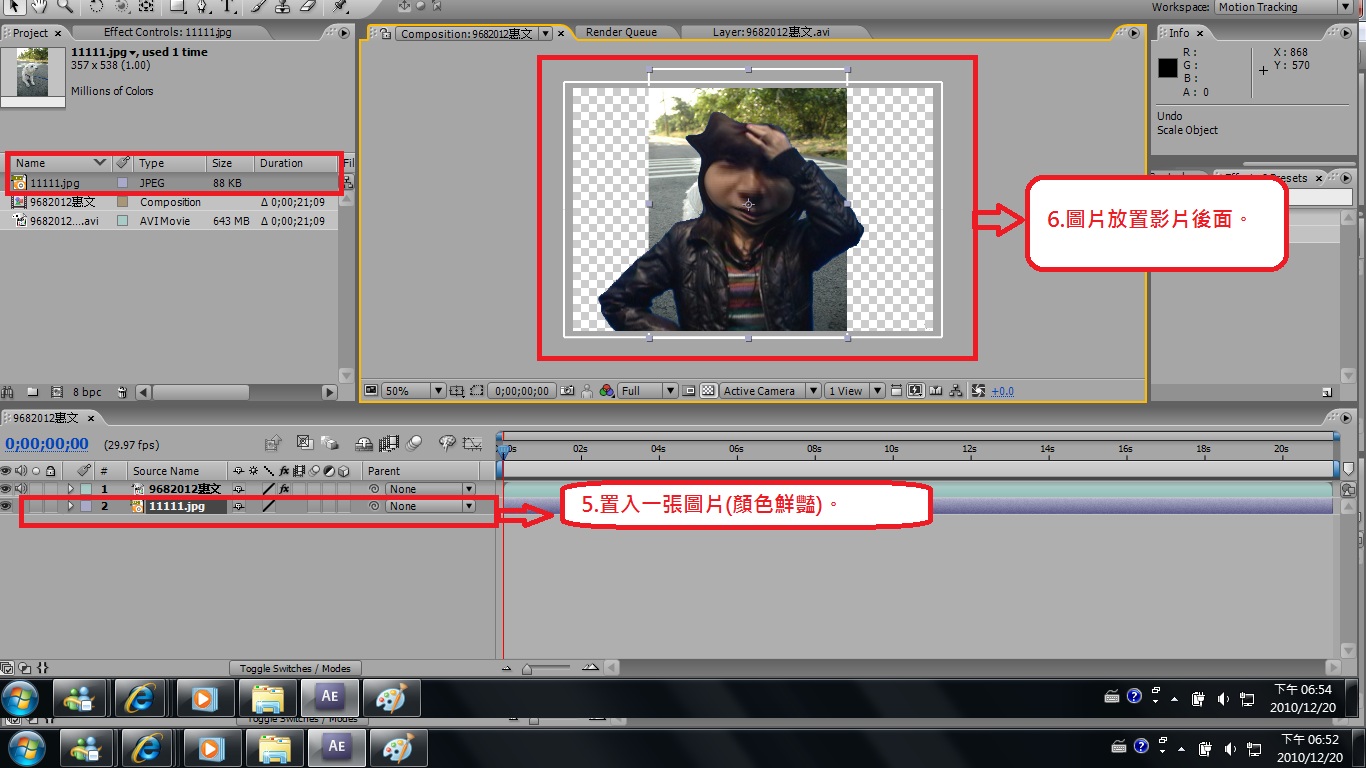Click the reset exposure icon in viewer
This screenshot has height=768, width=1366.
[979, 391]
